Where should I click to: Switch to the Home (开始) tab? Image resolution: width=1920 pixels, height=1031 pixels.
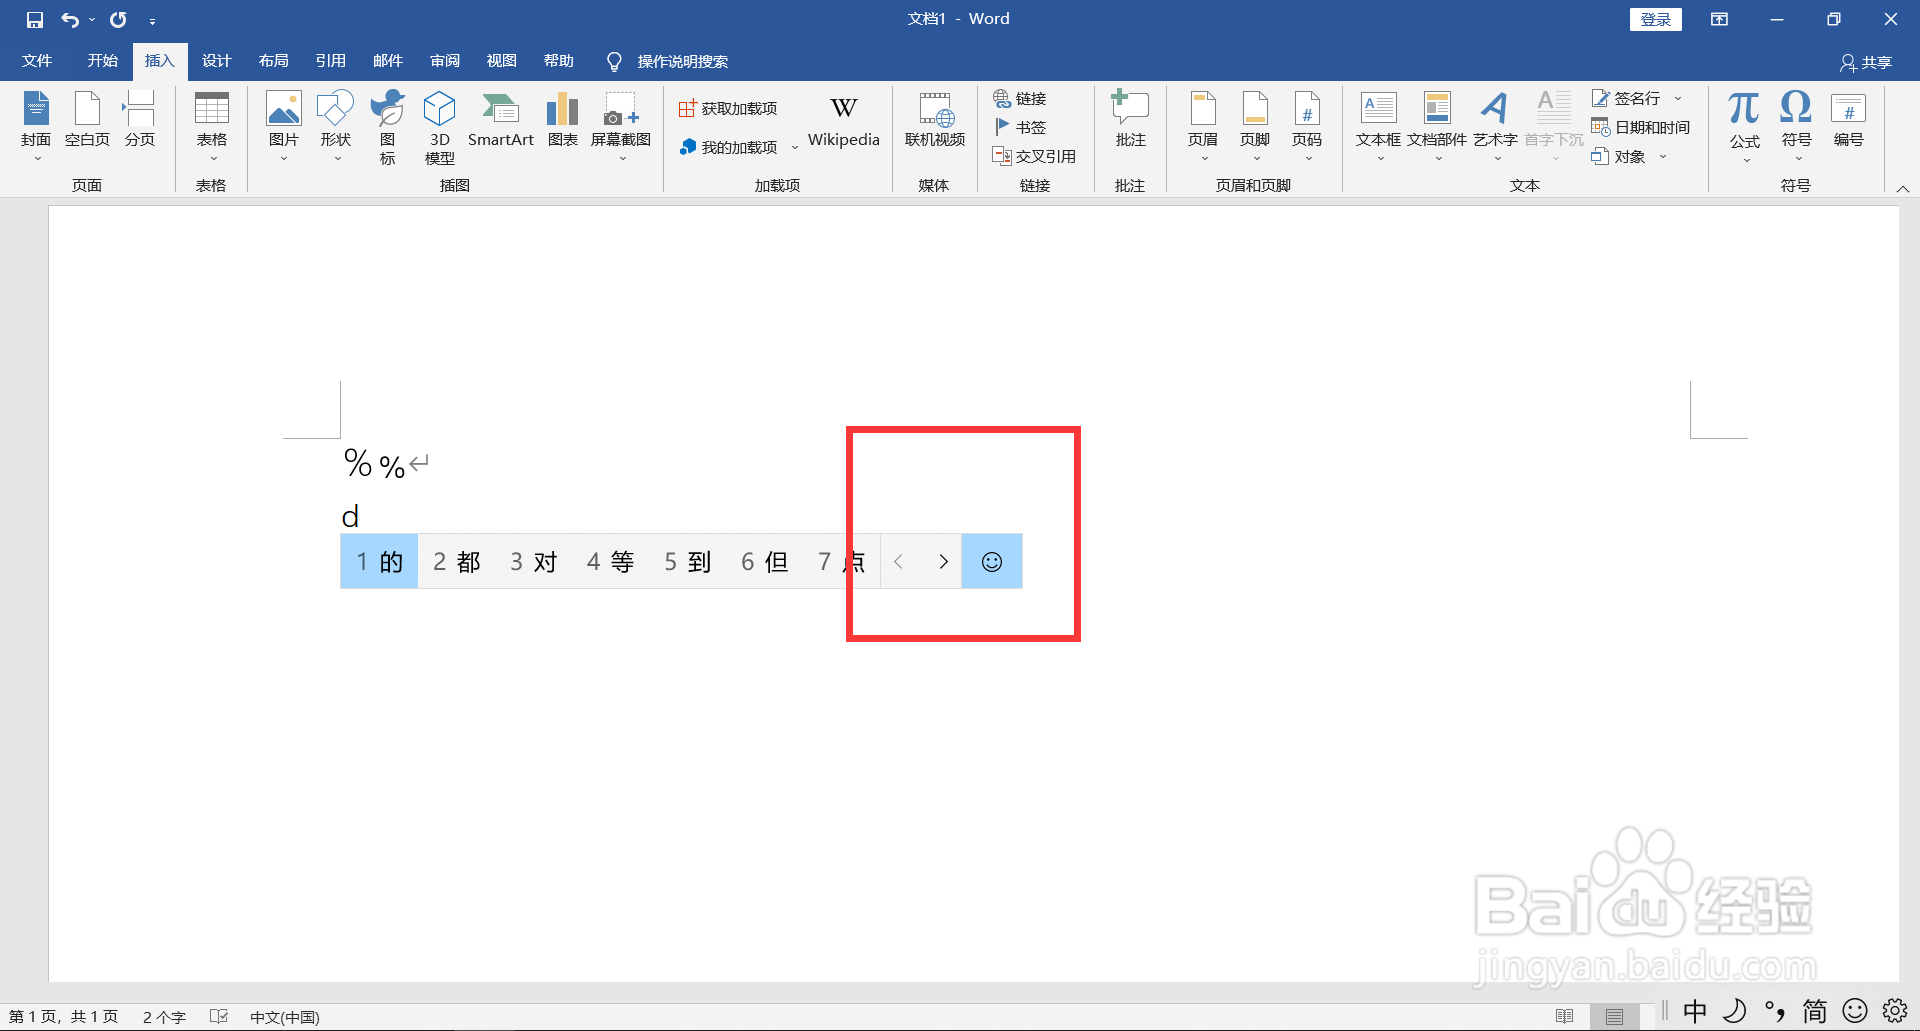(102, 61)
